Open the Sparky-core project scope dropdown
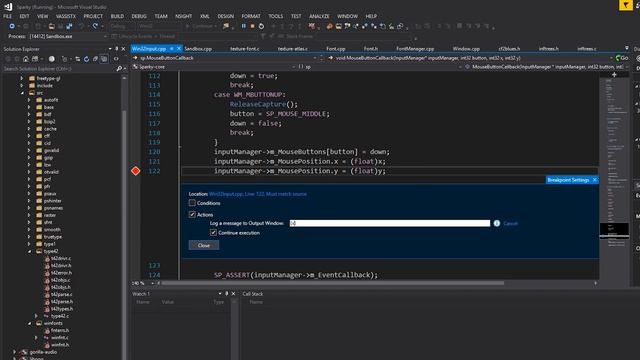Screen dimensions: 640x360 point(214,67)
